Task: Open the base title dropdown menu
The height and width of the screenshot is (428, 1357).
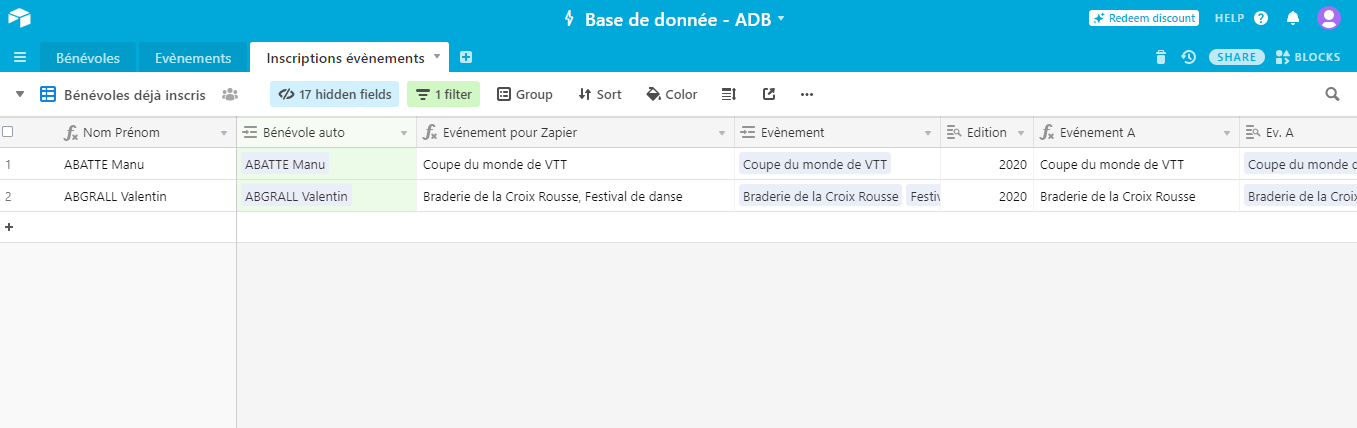Action: (x=780, y=19)
